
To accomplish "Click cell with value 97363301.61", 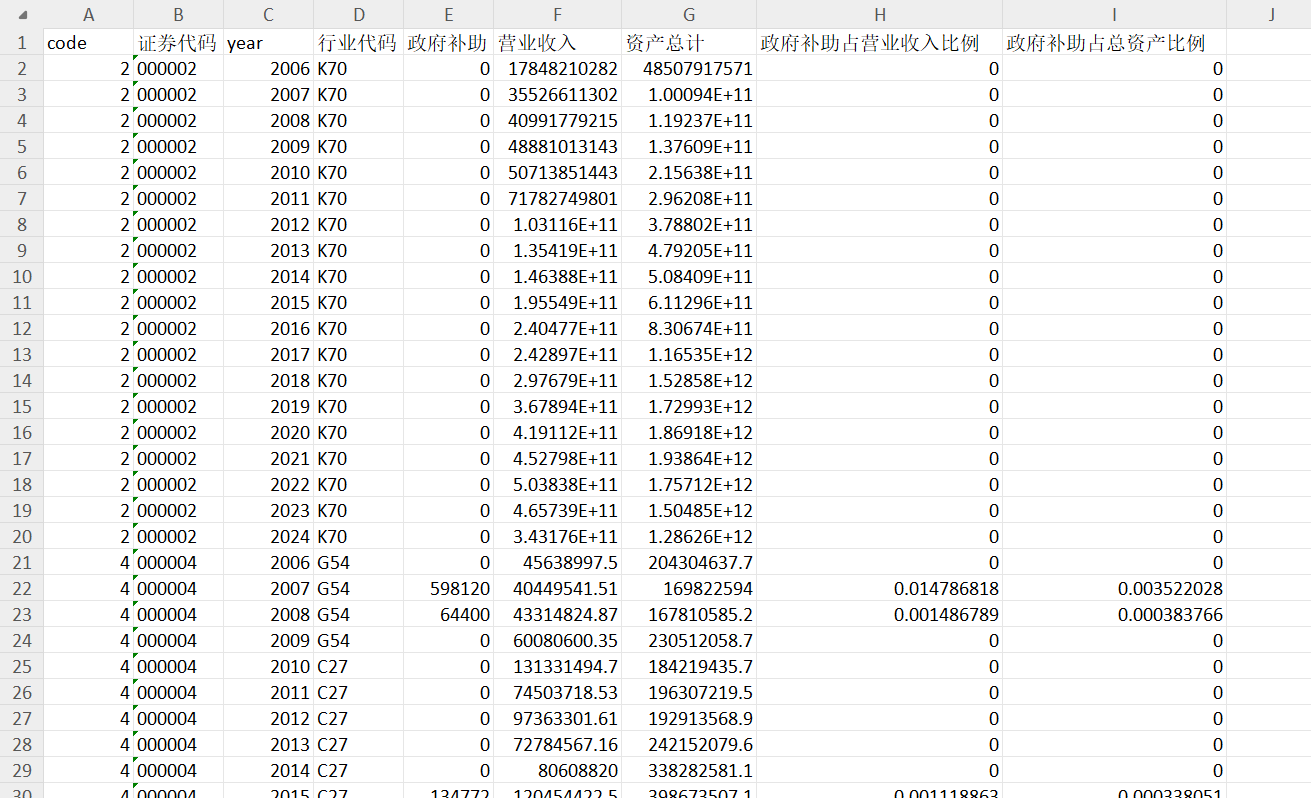I will 558,719.
